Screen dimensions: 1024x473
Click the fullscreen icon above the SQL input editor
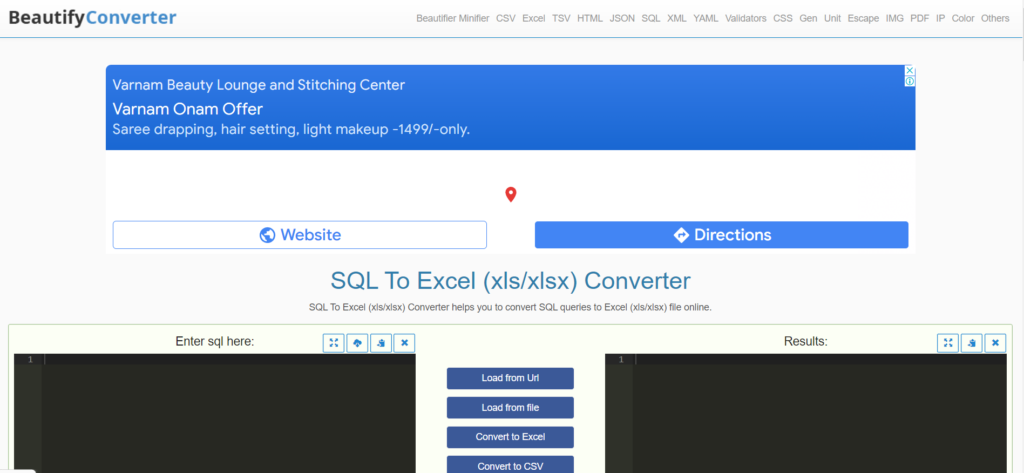[334, 343]
